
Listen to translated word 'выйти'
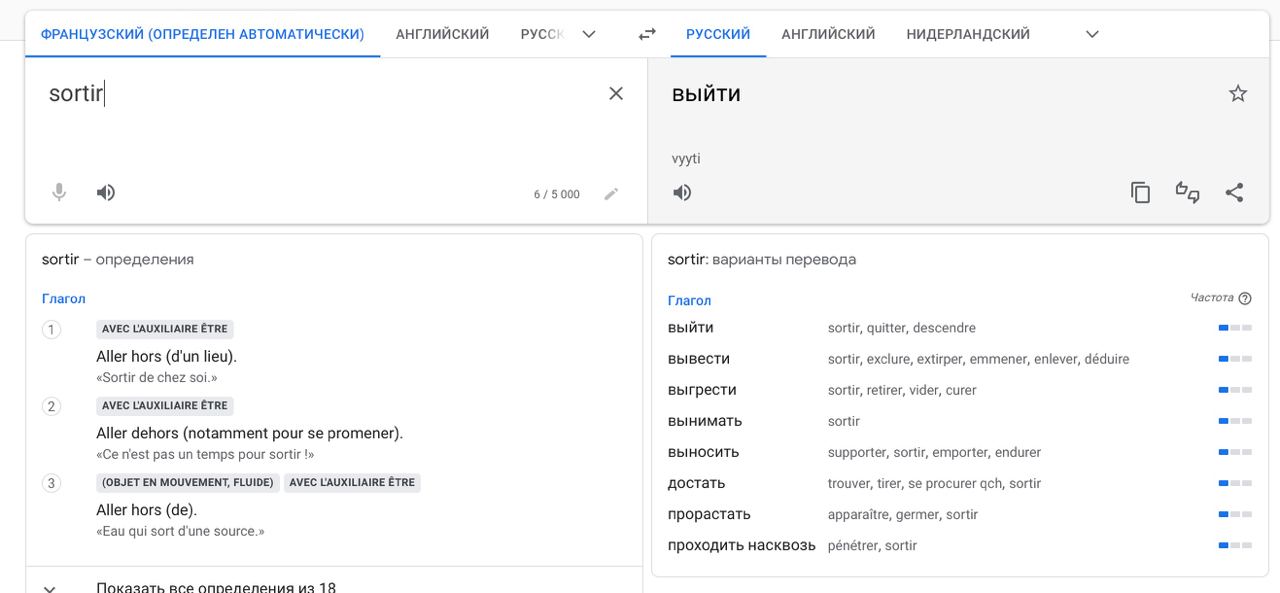click(682, 192)
